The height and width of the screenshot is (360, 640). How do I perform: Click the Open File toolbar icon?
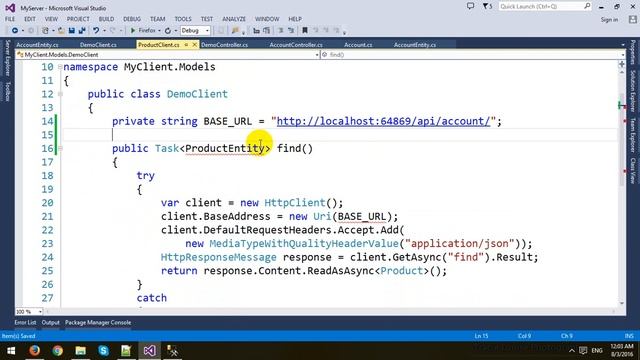61,31
